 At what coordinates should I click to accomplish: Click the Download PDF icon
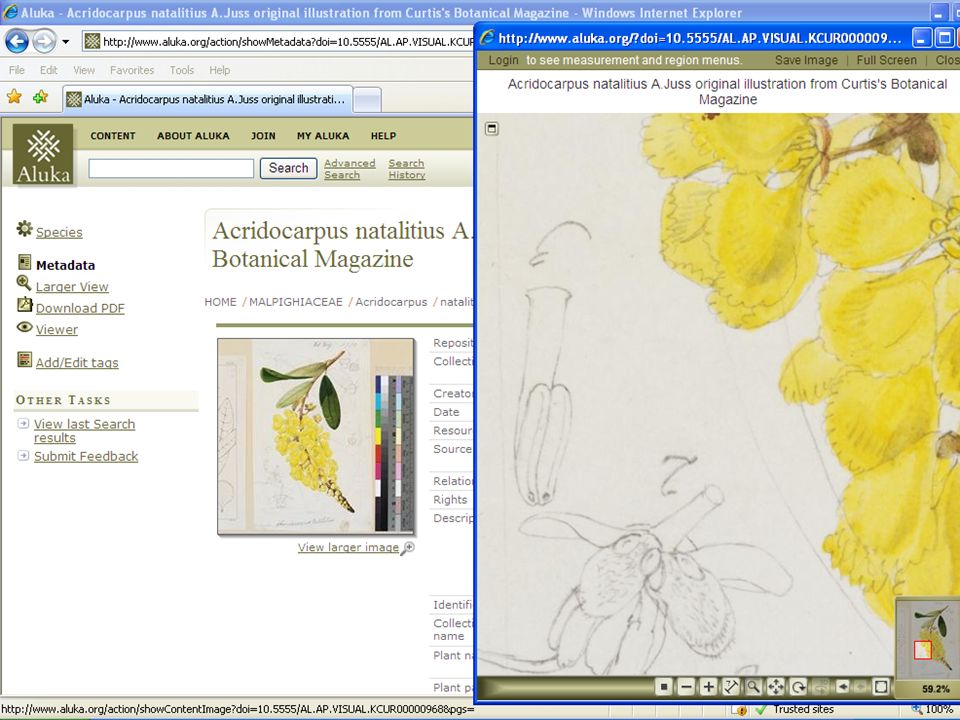(24, 304)
